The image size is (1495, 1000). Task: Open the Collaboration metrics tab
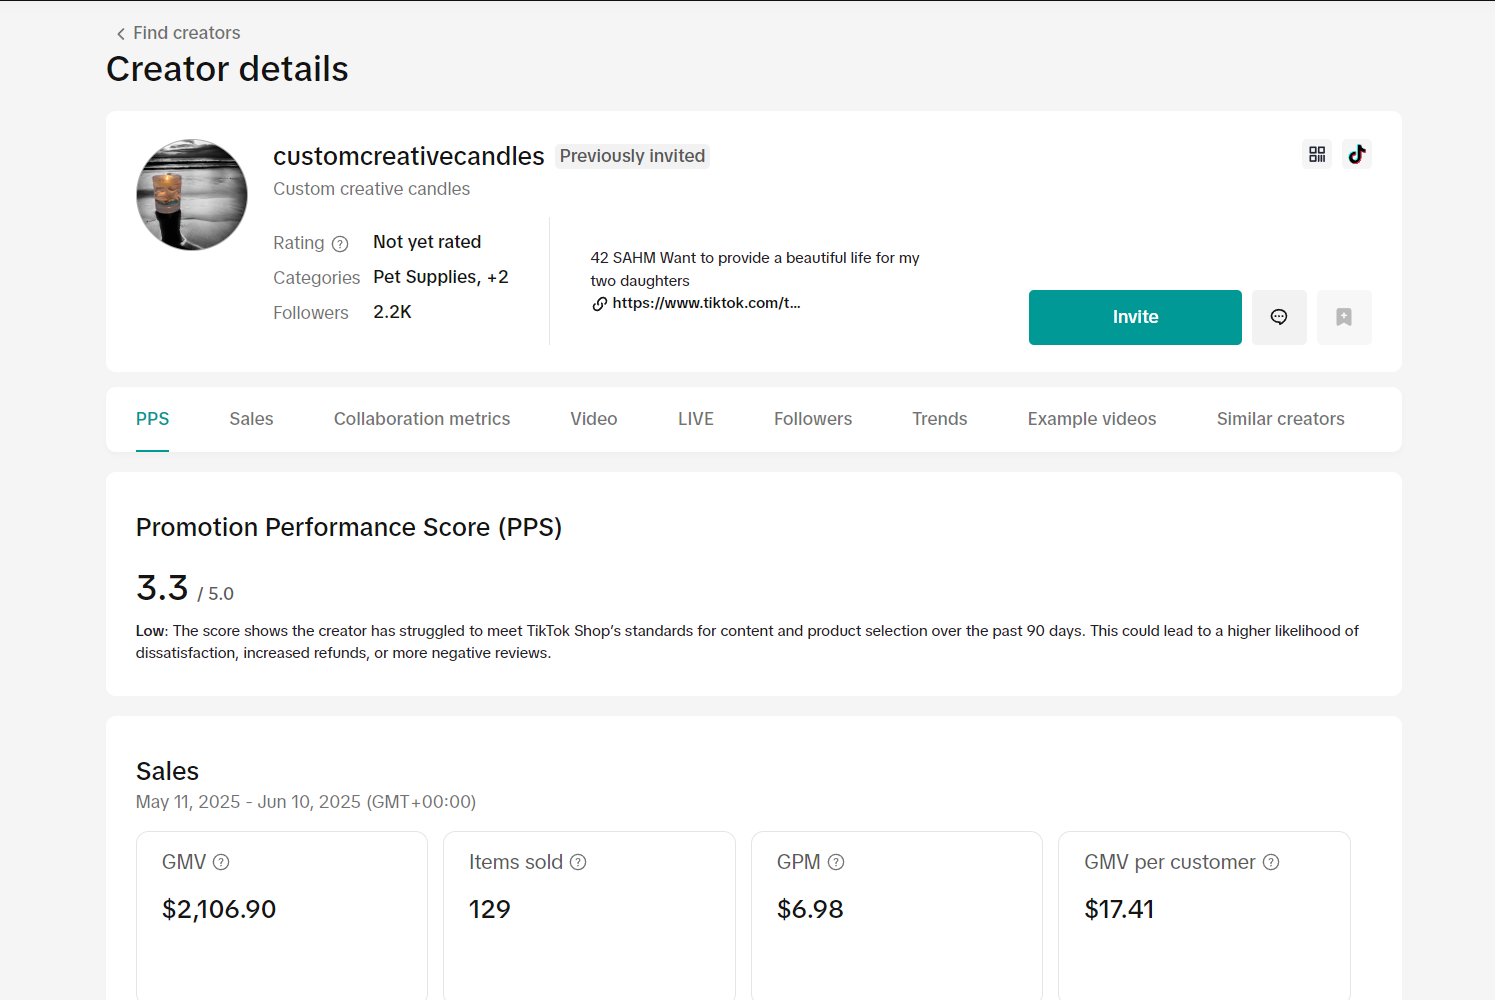(x=421, y=419)
